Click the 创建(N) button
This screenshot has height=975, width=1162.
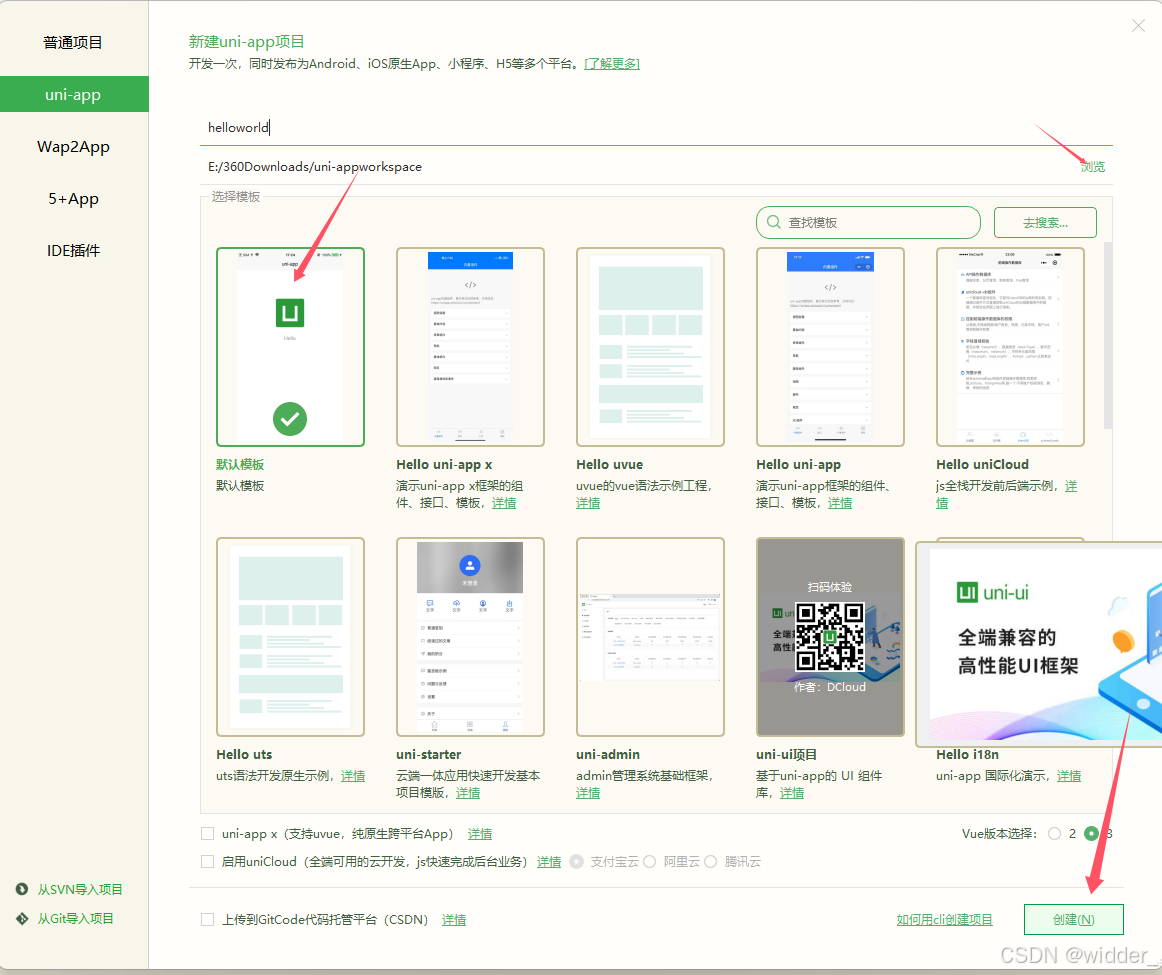pyautogui.click(x=1073, y=919)
